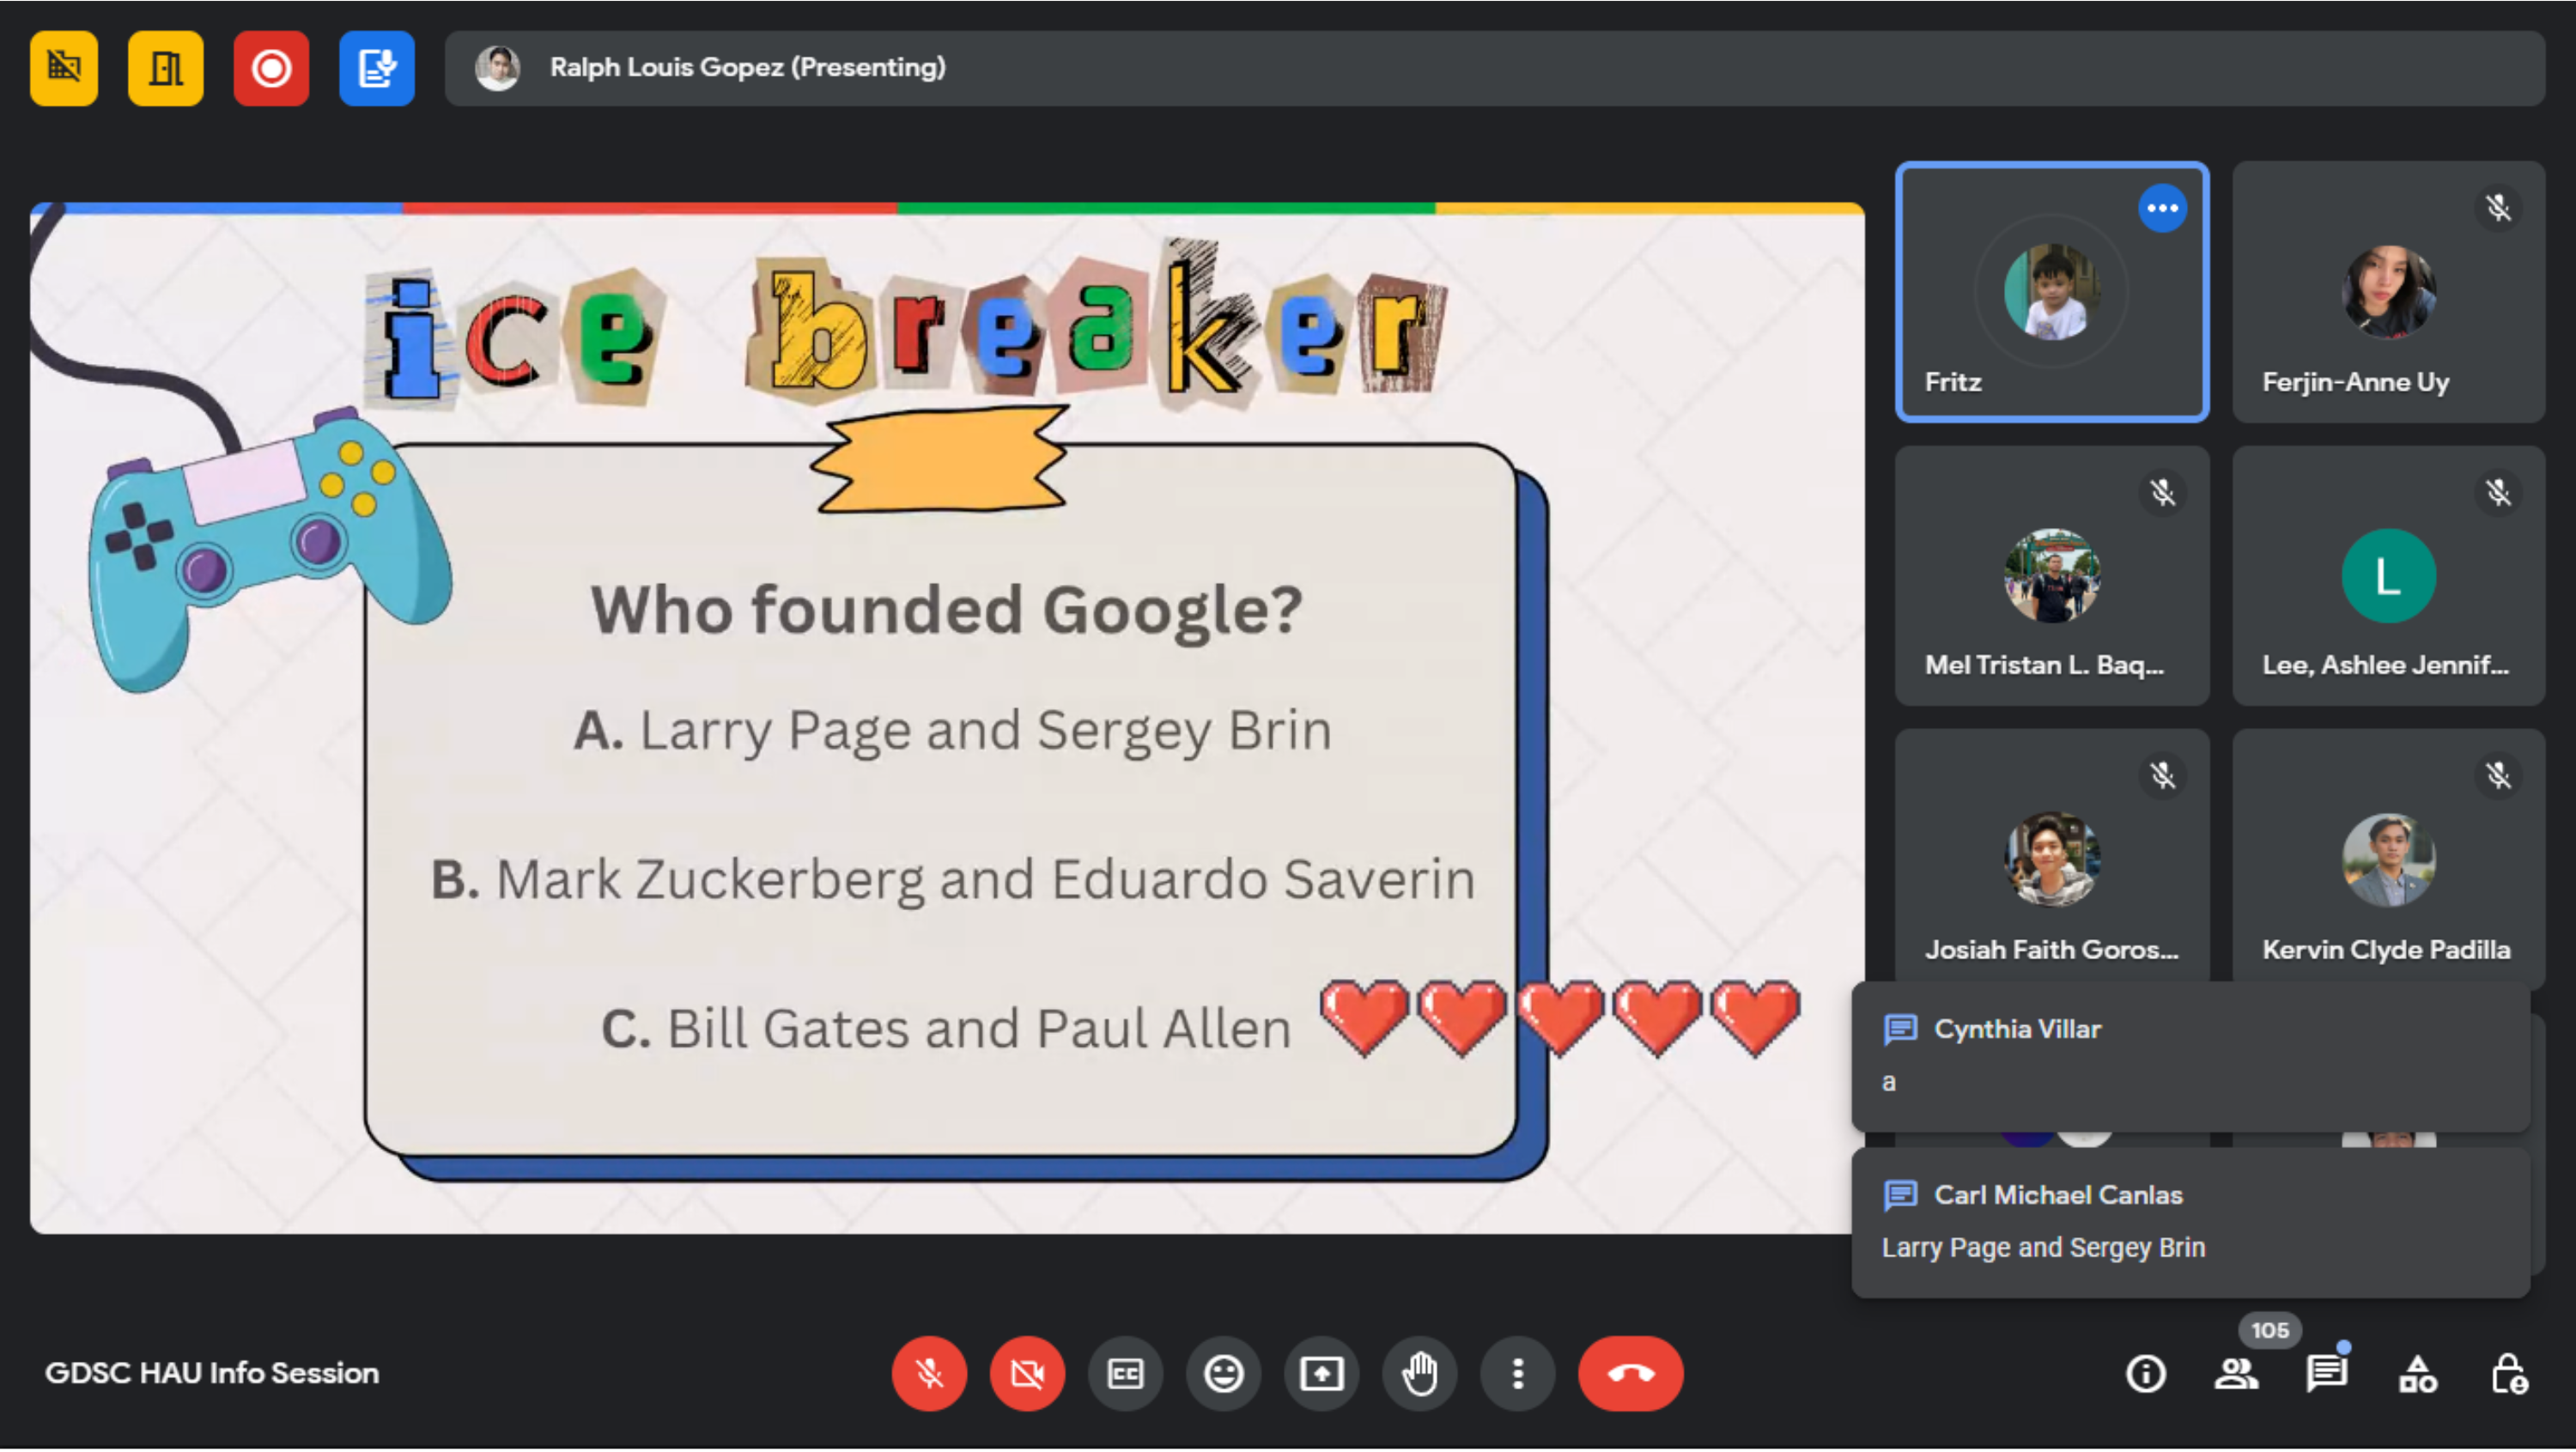
Task: Select Mel Tristan L. Baq... avatar
Action: point(2052,576)
